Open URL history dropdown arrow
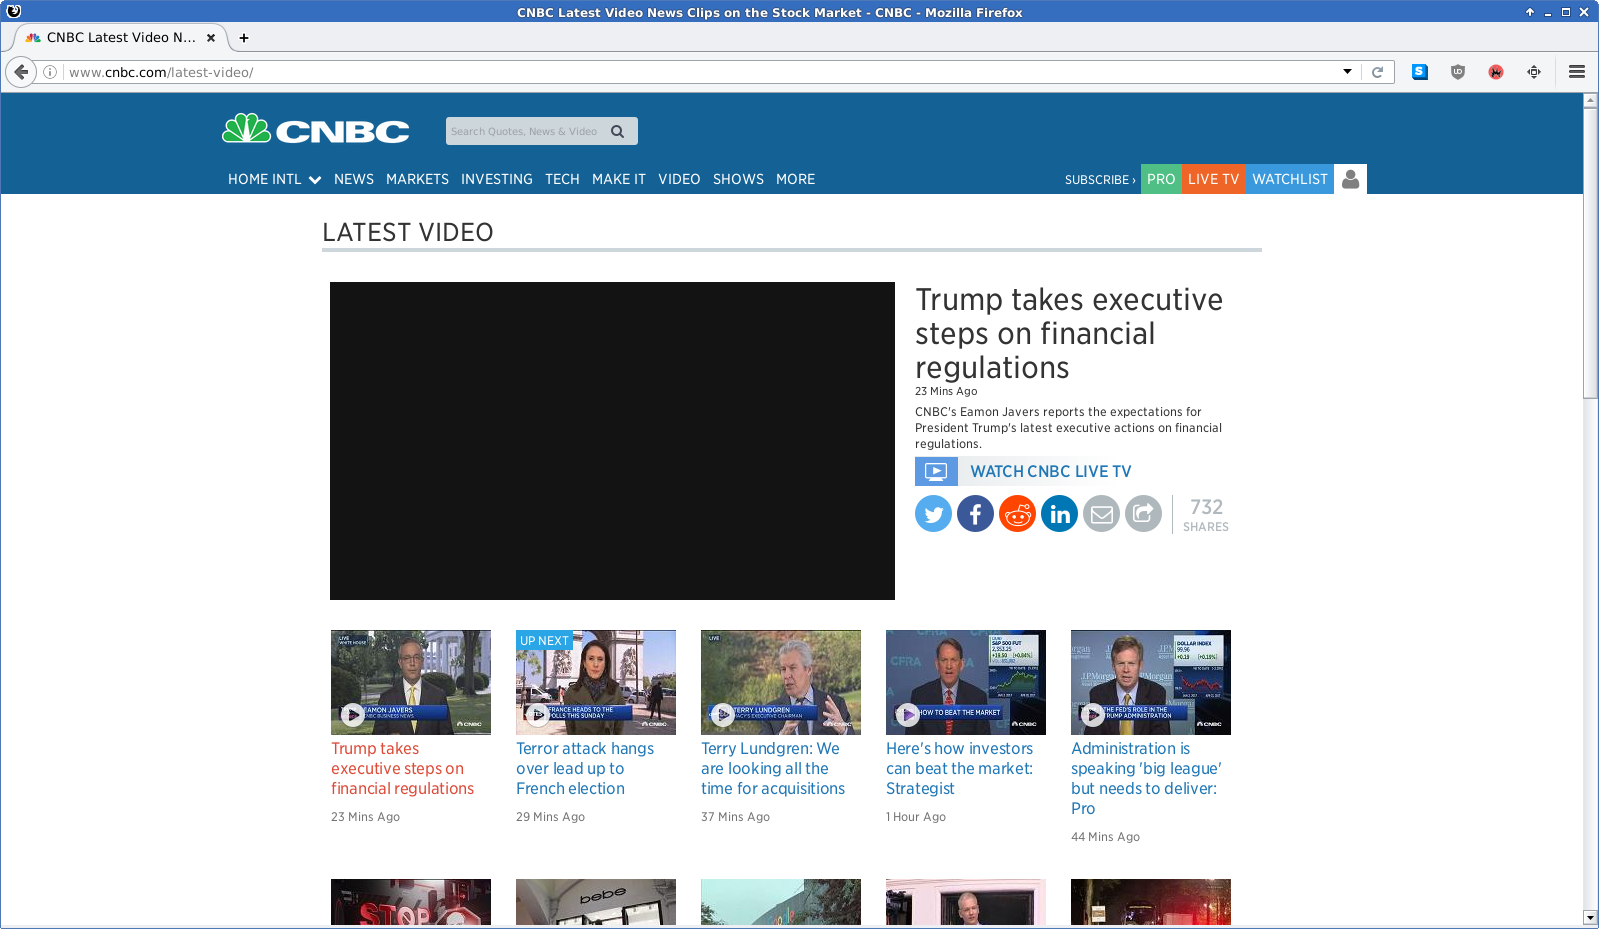 1347,72
